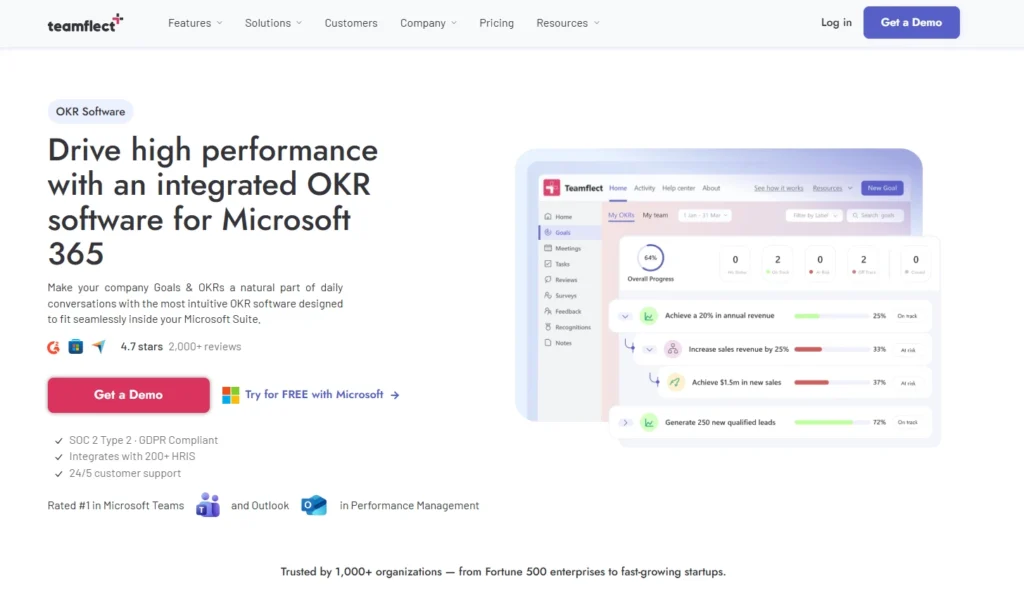
Task: Expand the Resources menu in the top navigation
Action: pyautogui.click(x=568, y=23)
